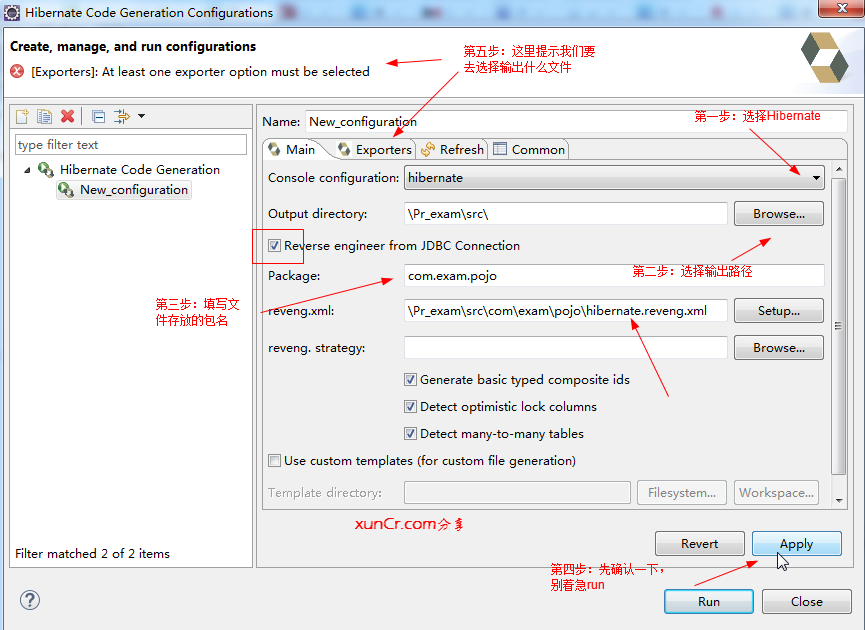The image size is (865, 630).
Task: Click the Template directory field
Action: (517, 493)
